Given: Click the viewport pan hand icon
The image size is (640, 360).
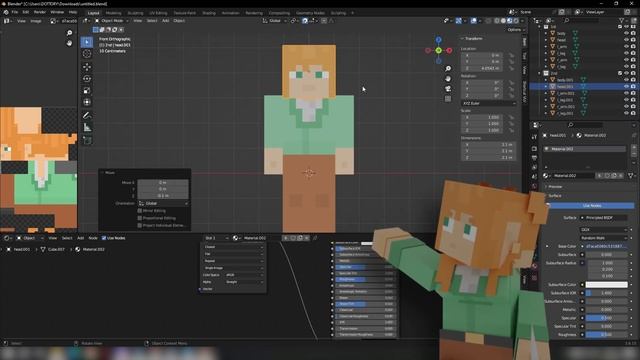Looking at the screenshot, I should tap(448, 78).
